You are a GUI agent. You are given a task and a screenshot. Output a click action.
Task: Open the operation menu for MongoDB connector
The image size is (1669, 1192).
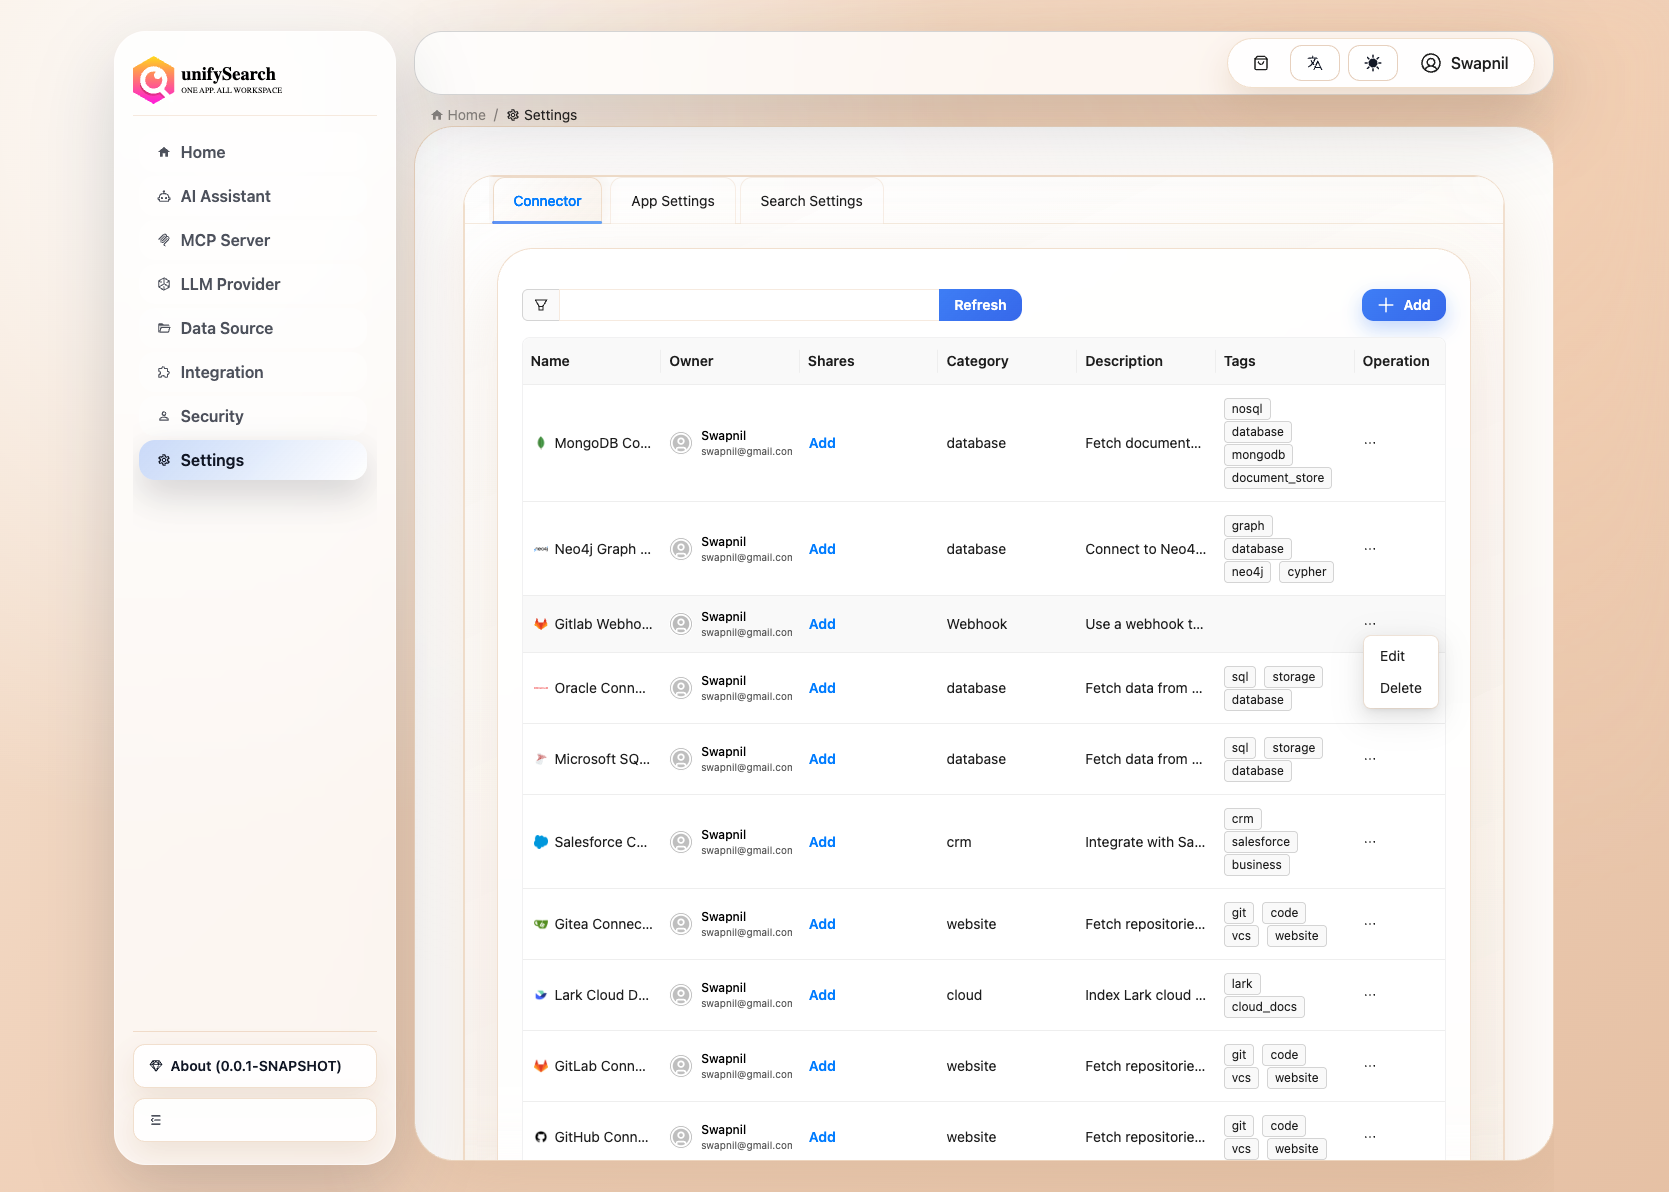click(x=1370, y=443)
